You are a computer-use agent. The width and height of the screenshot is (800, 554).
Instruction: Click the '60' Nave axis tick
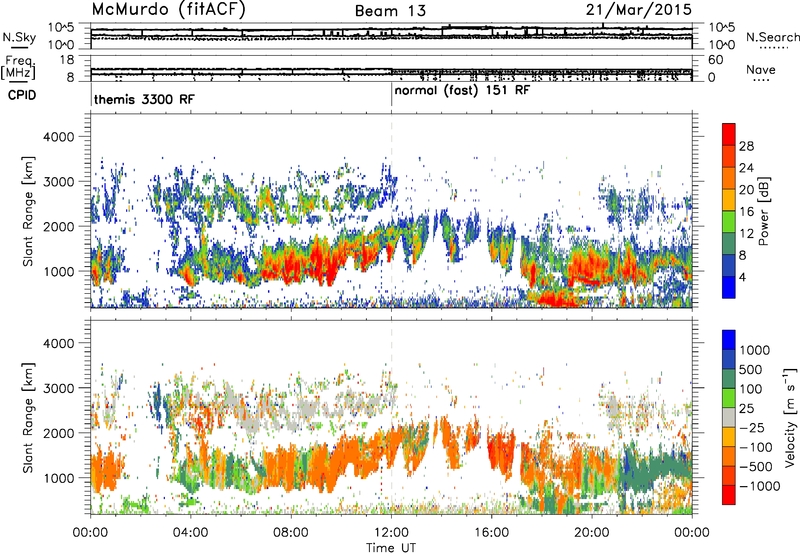tap(715, 60)
